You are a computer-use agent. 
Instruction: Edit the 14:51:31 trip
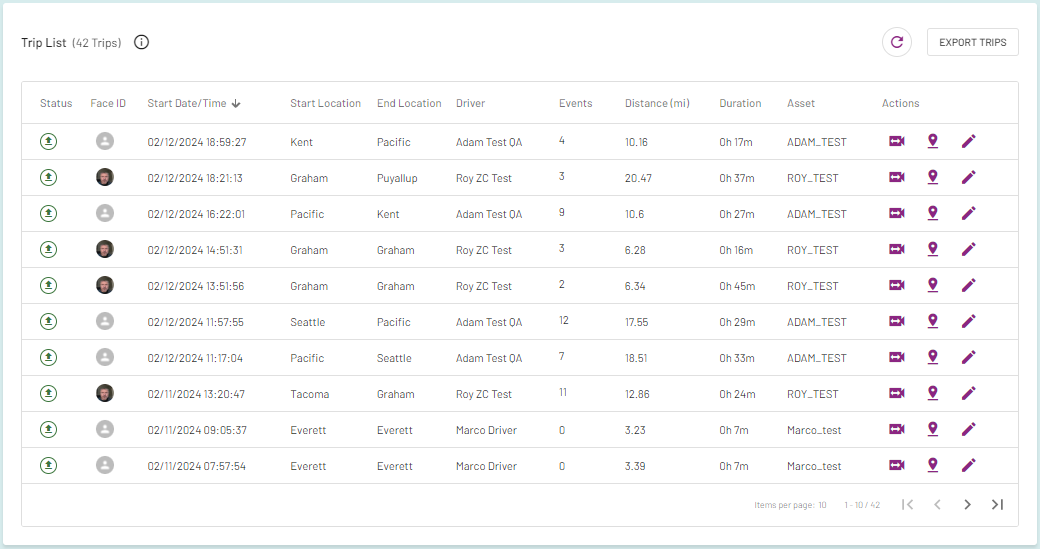[x=968, y=249]
